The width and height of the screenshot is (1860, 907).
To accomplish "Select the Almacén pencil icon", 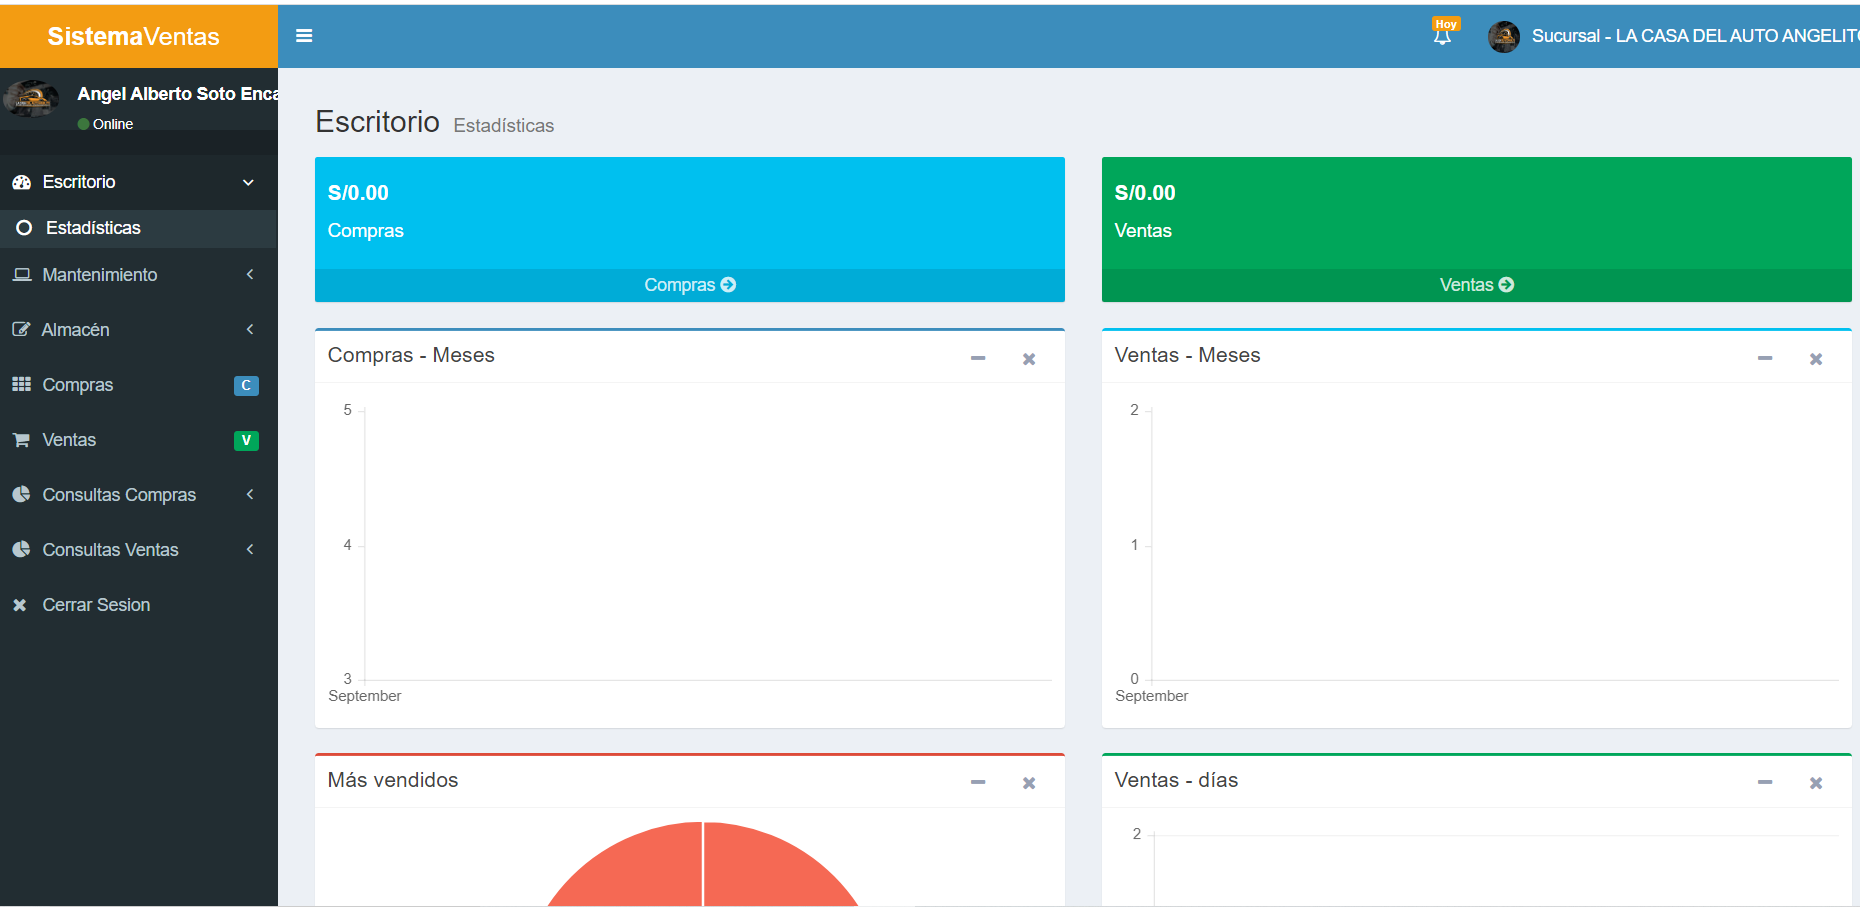I will pos(21,330).
